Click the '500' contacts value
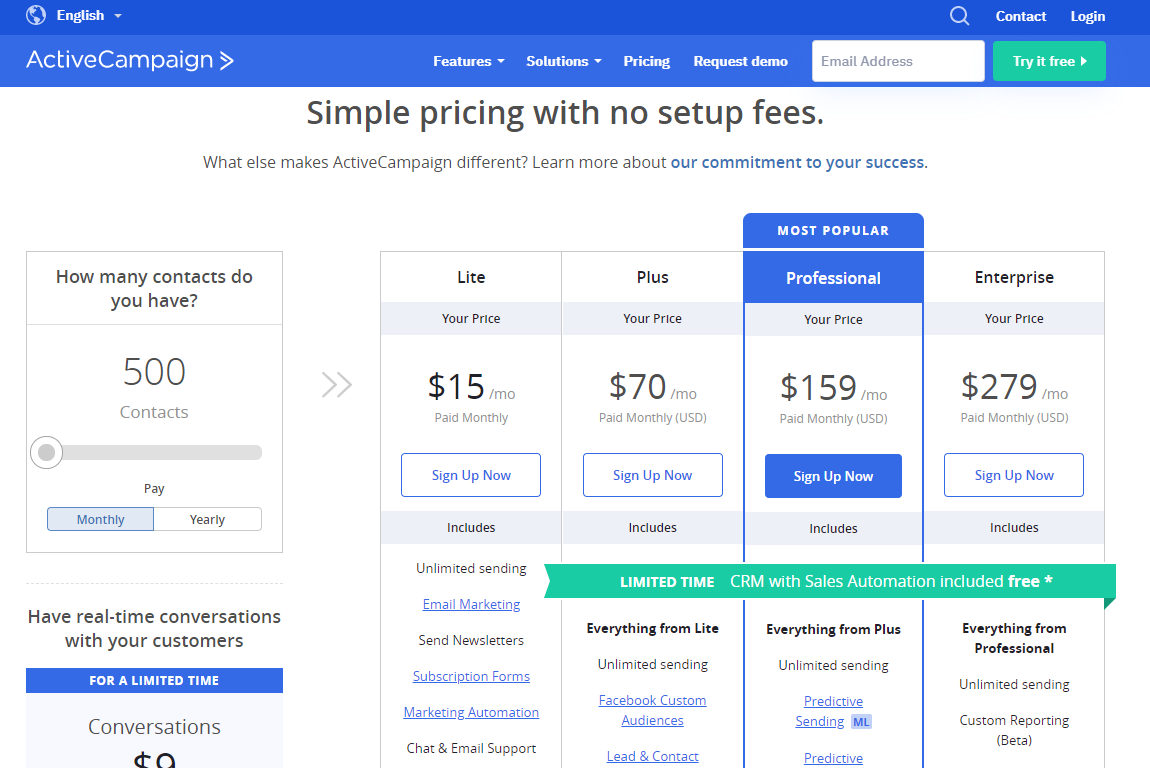 pos(154,371)
